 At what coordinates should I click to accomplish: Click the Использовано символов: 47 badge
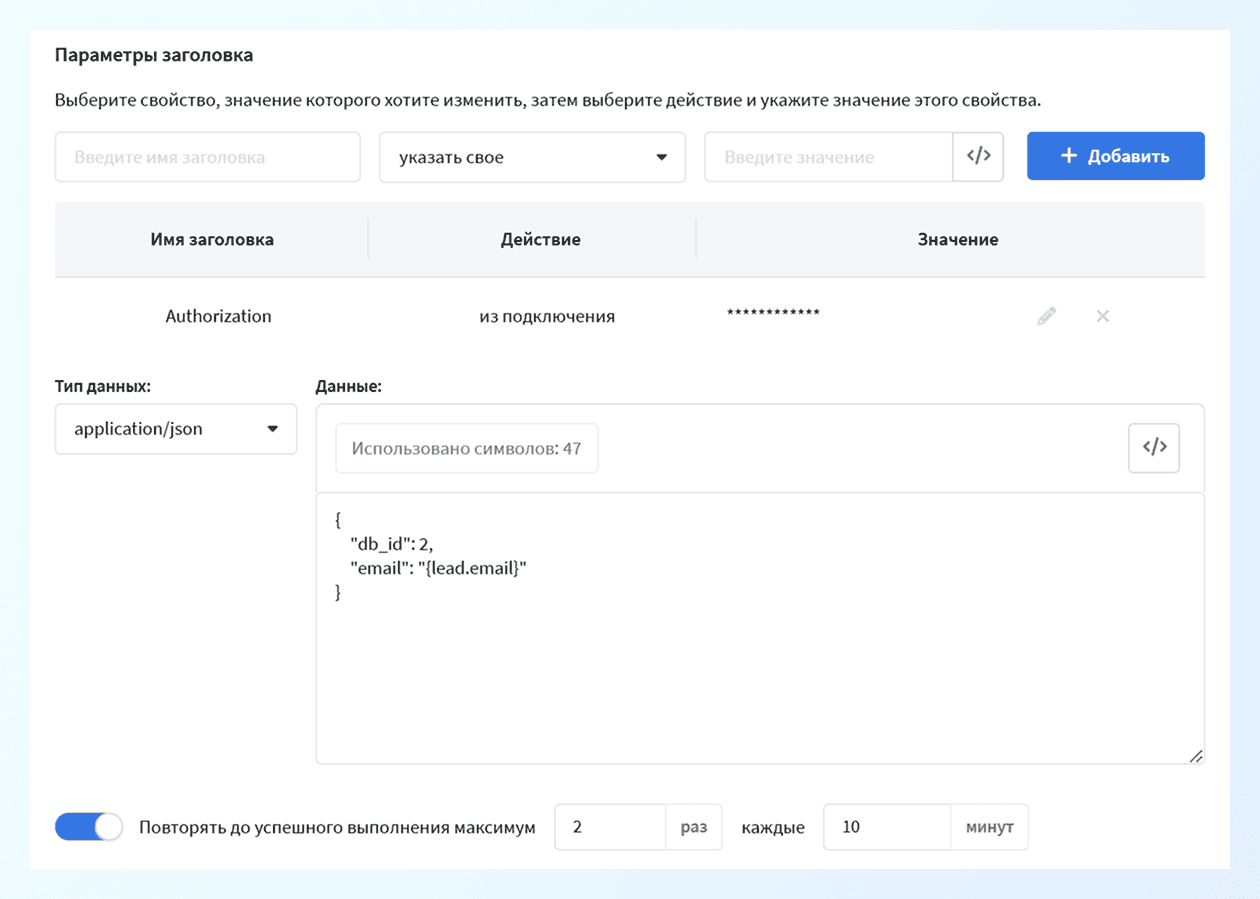[466, 448]
